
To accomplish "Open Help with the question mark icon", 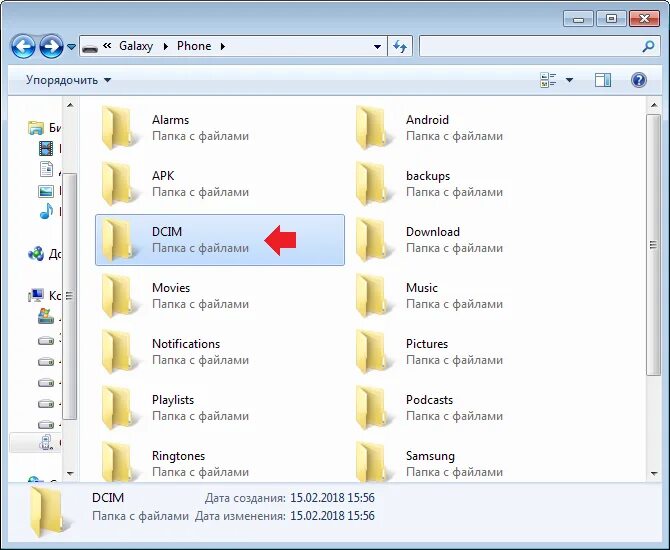I will (x=638, y=80).
